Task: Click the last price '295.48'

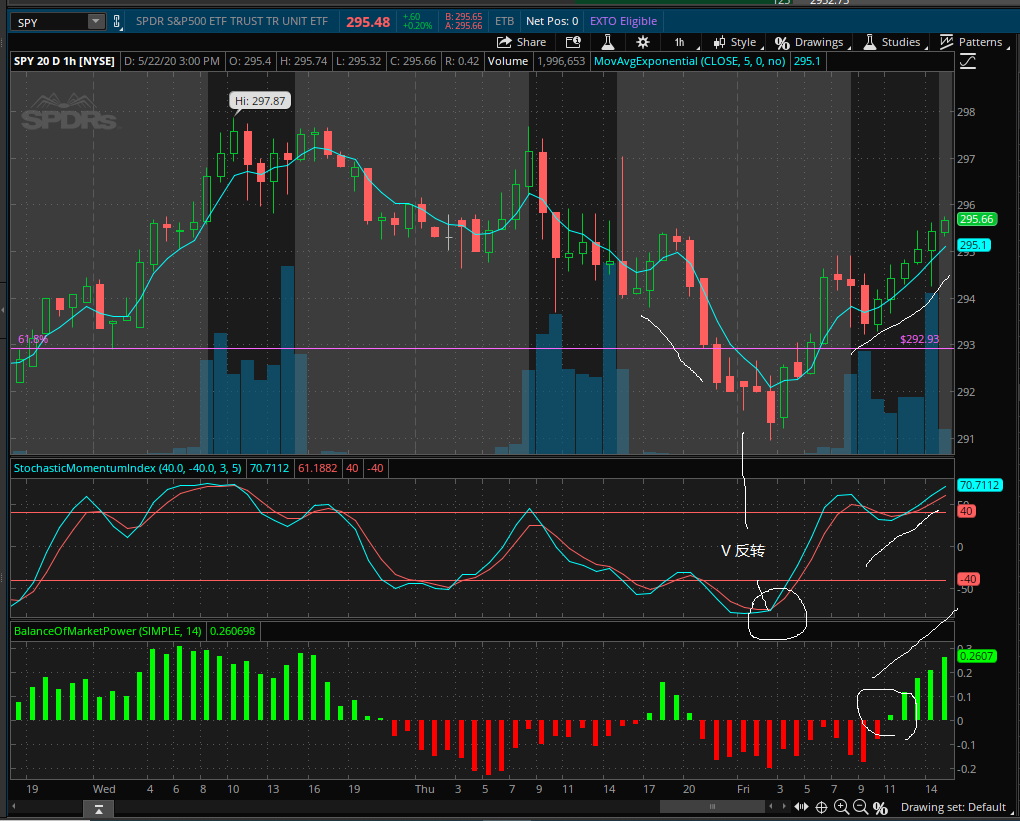Action: click(368, 22)
